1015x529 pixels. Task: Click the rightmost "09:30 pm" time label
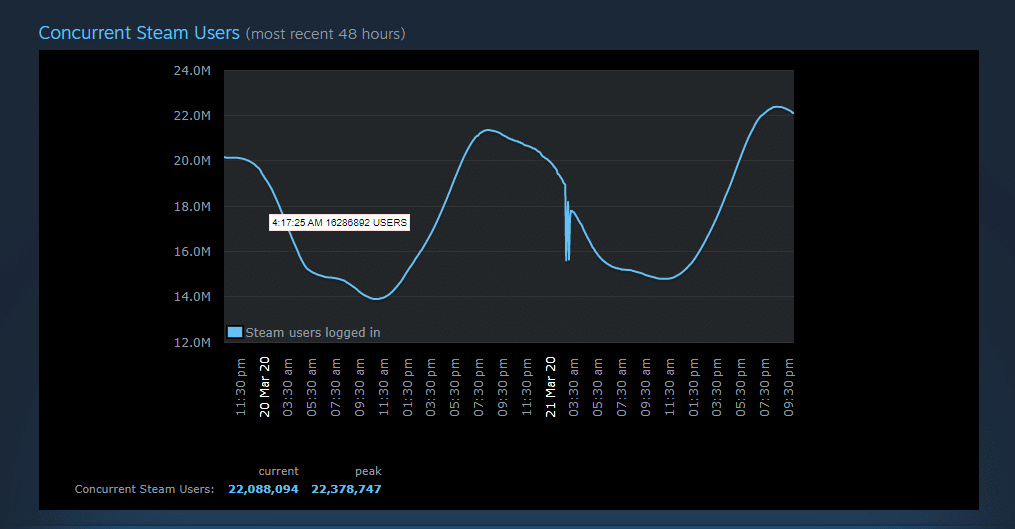788,387
